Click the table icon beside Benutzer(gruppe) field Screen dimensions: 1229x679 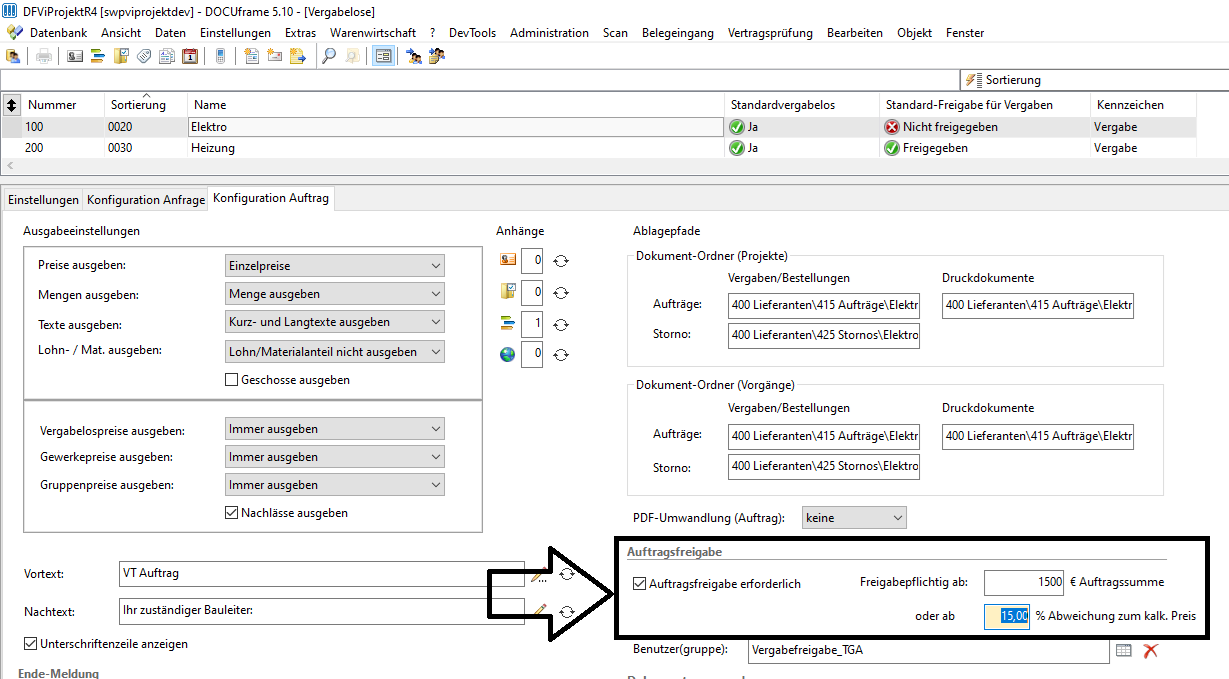click(x=1124, y=650)
